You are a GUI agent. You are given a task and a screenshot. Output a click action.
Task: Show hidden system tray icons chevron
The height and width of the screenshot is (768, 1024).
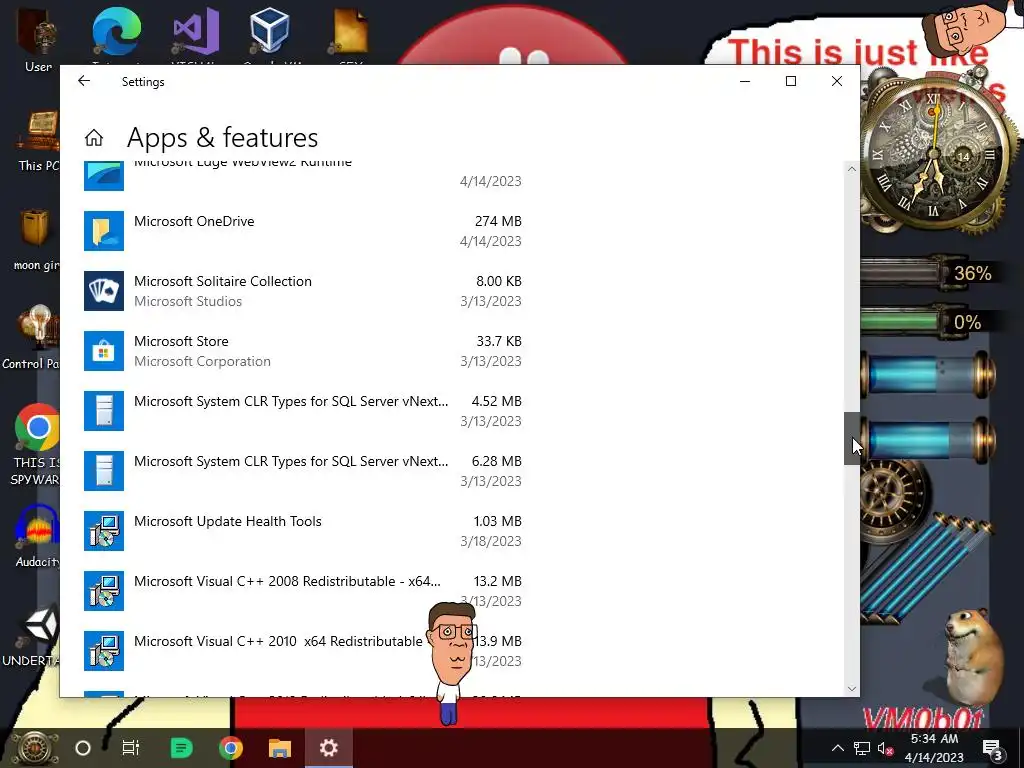pyautogui.click(x=837, y=748)
